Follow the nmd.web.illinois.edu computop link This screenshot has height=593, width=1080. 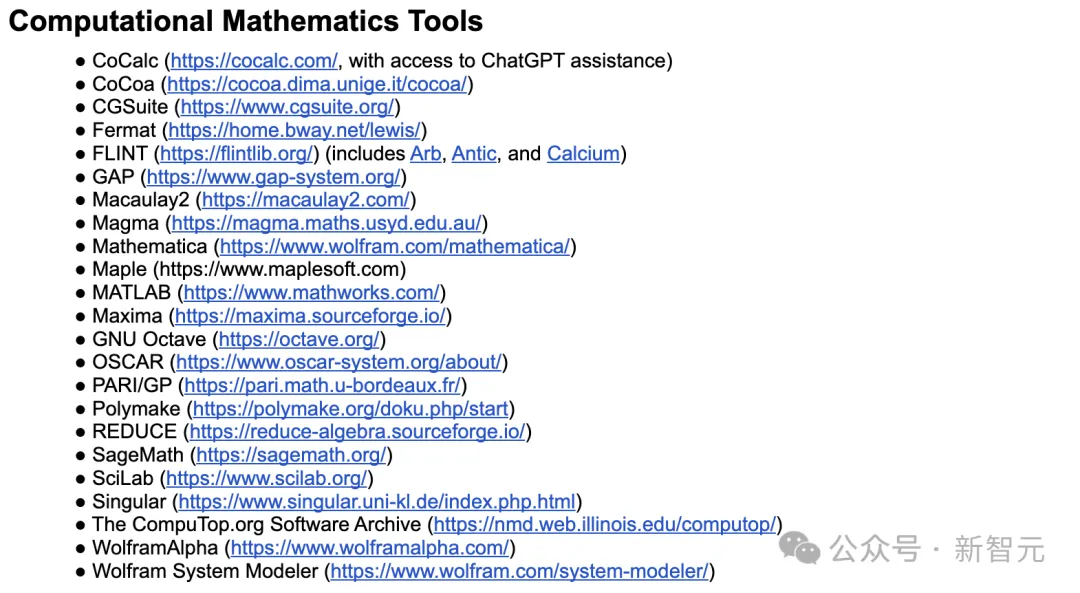click(x=605, y=525)
